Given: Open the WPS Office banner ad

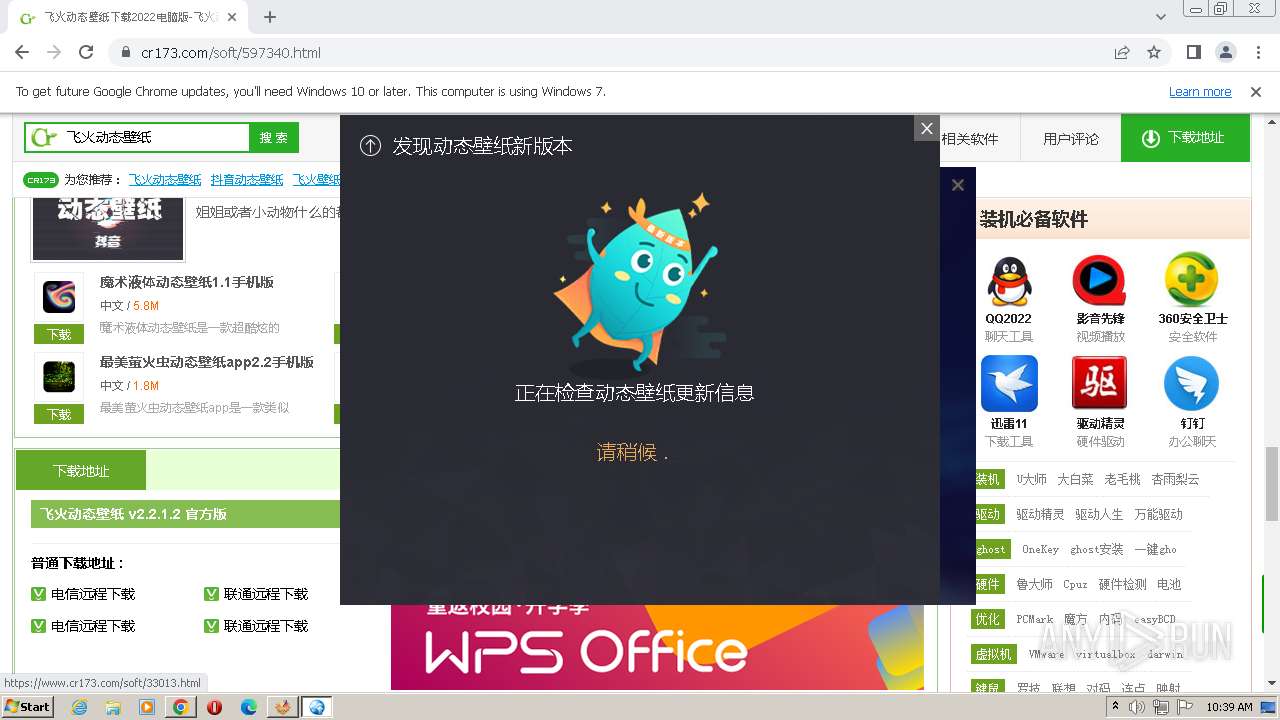Looking at the screenshot, I should click(x=657, y=647).
